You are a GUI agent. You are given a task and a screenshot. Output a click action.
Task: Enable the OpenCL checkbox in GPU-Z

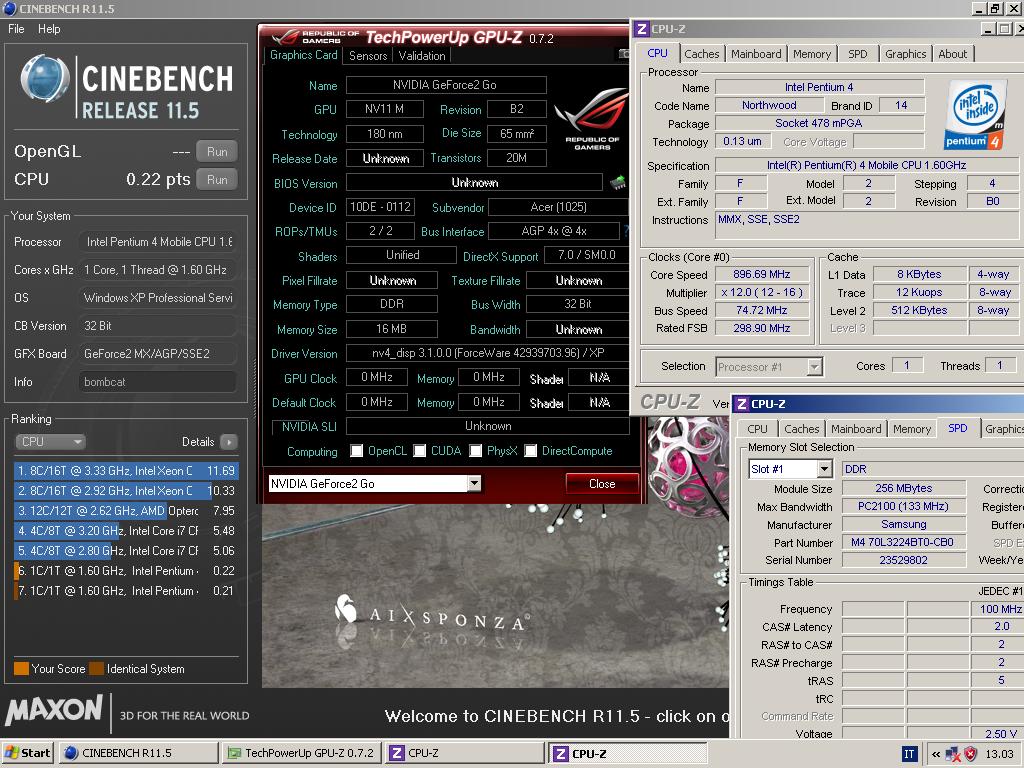(357, 451)
